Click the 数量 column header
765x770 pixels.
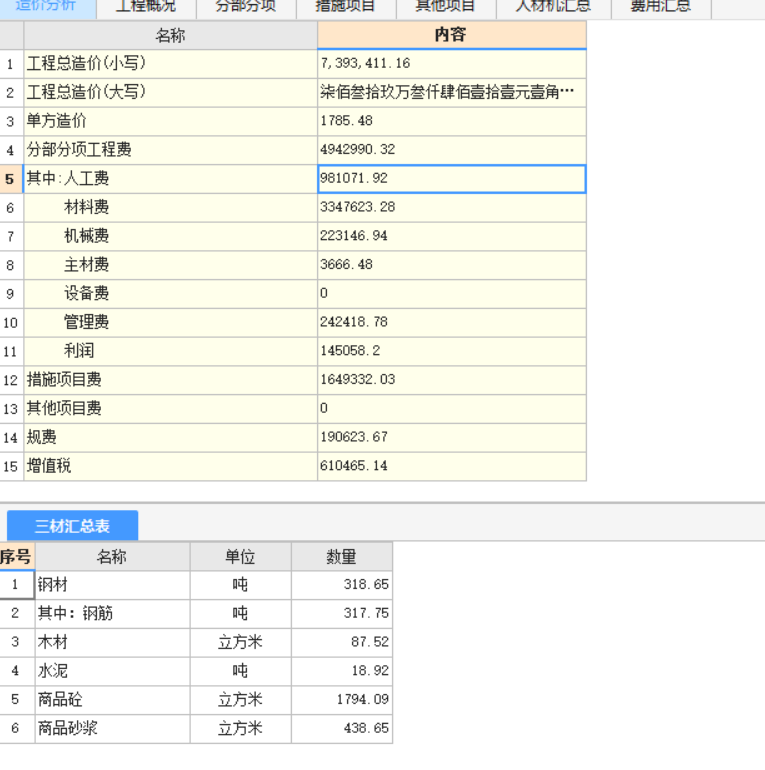click(x=342, y=557)
